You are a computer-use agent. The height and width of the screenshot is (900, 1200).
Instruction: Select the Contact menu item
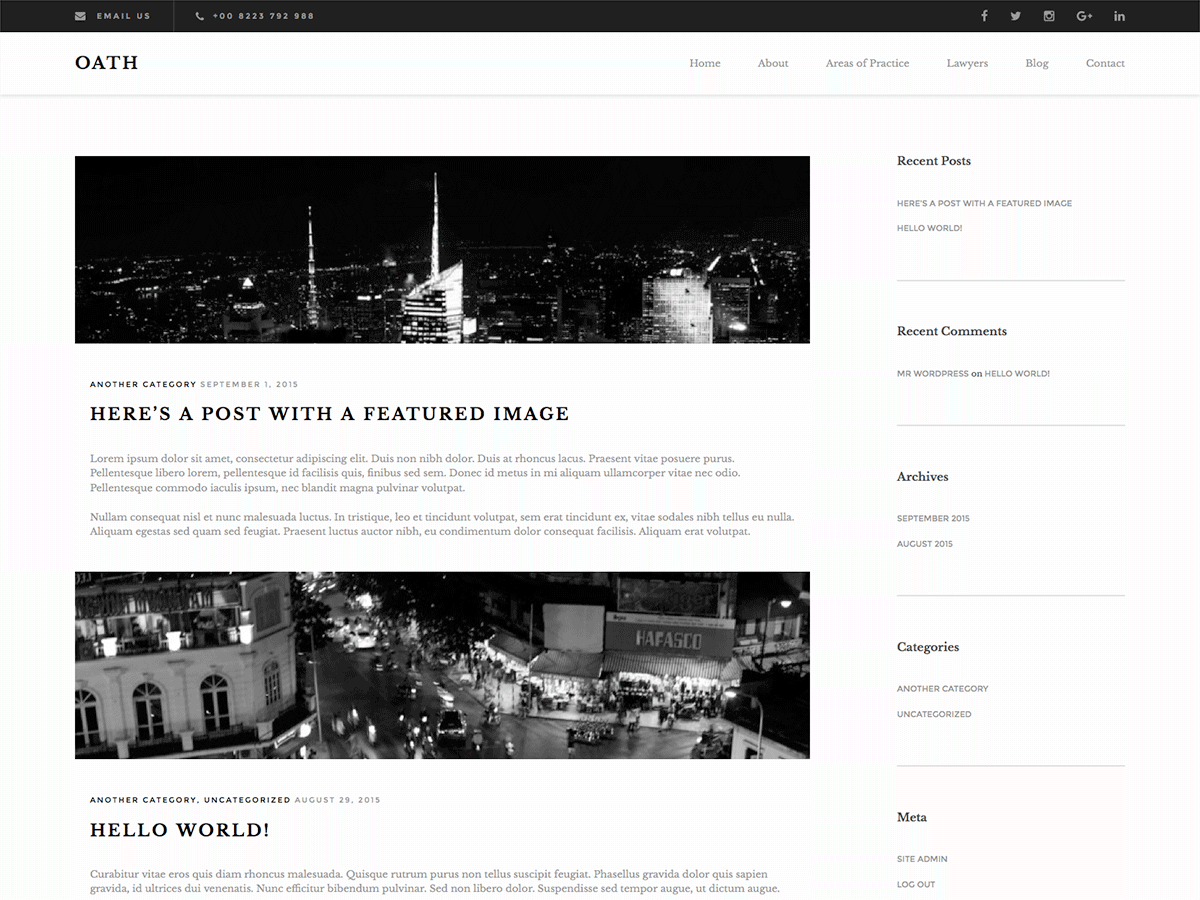(x=1105, y=63)
